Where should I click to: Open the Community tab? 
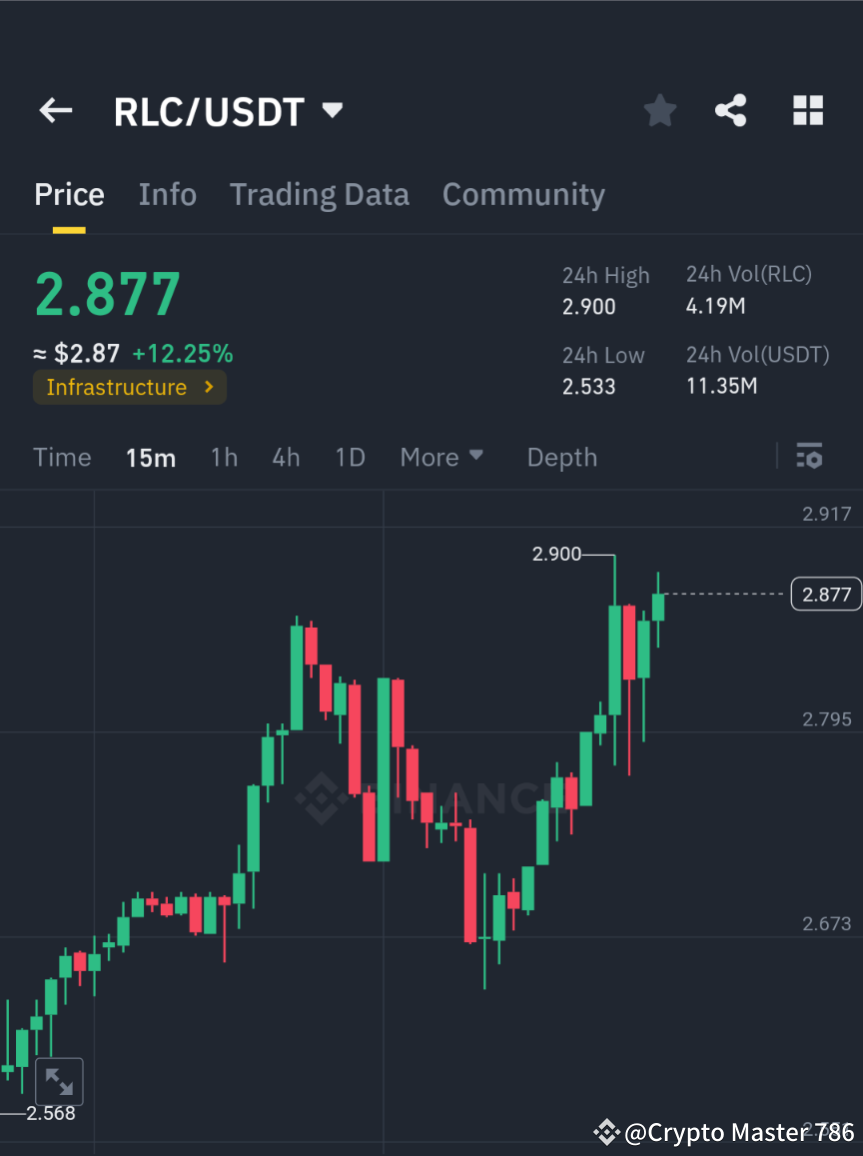[x=523, y=194]
